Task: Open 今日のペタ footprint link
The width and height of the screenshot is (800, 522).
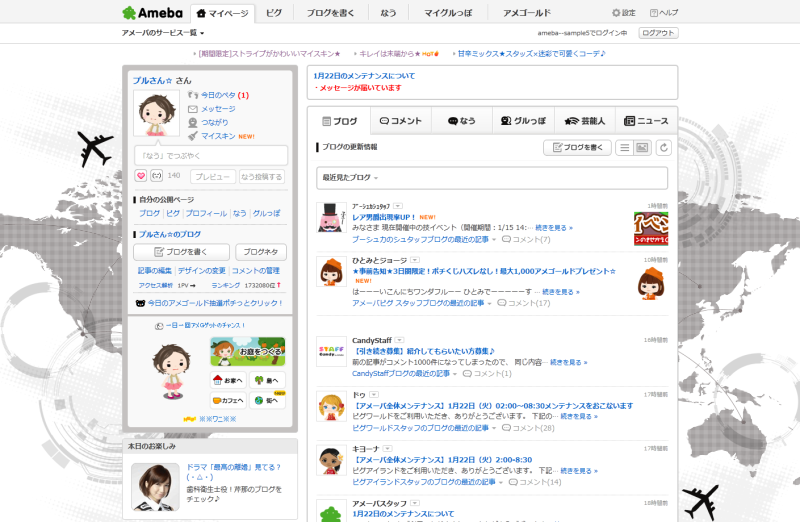Action: (x=218, y=95)
